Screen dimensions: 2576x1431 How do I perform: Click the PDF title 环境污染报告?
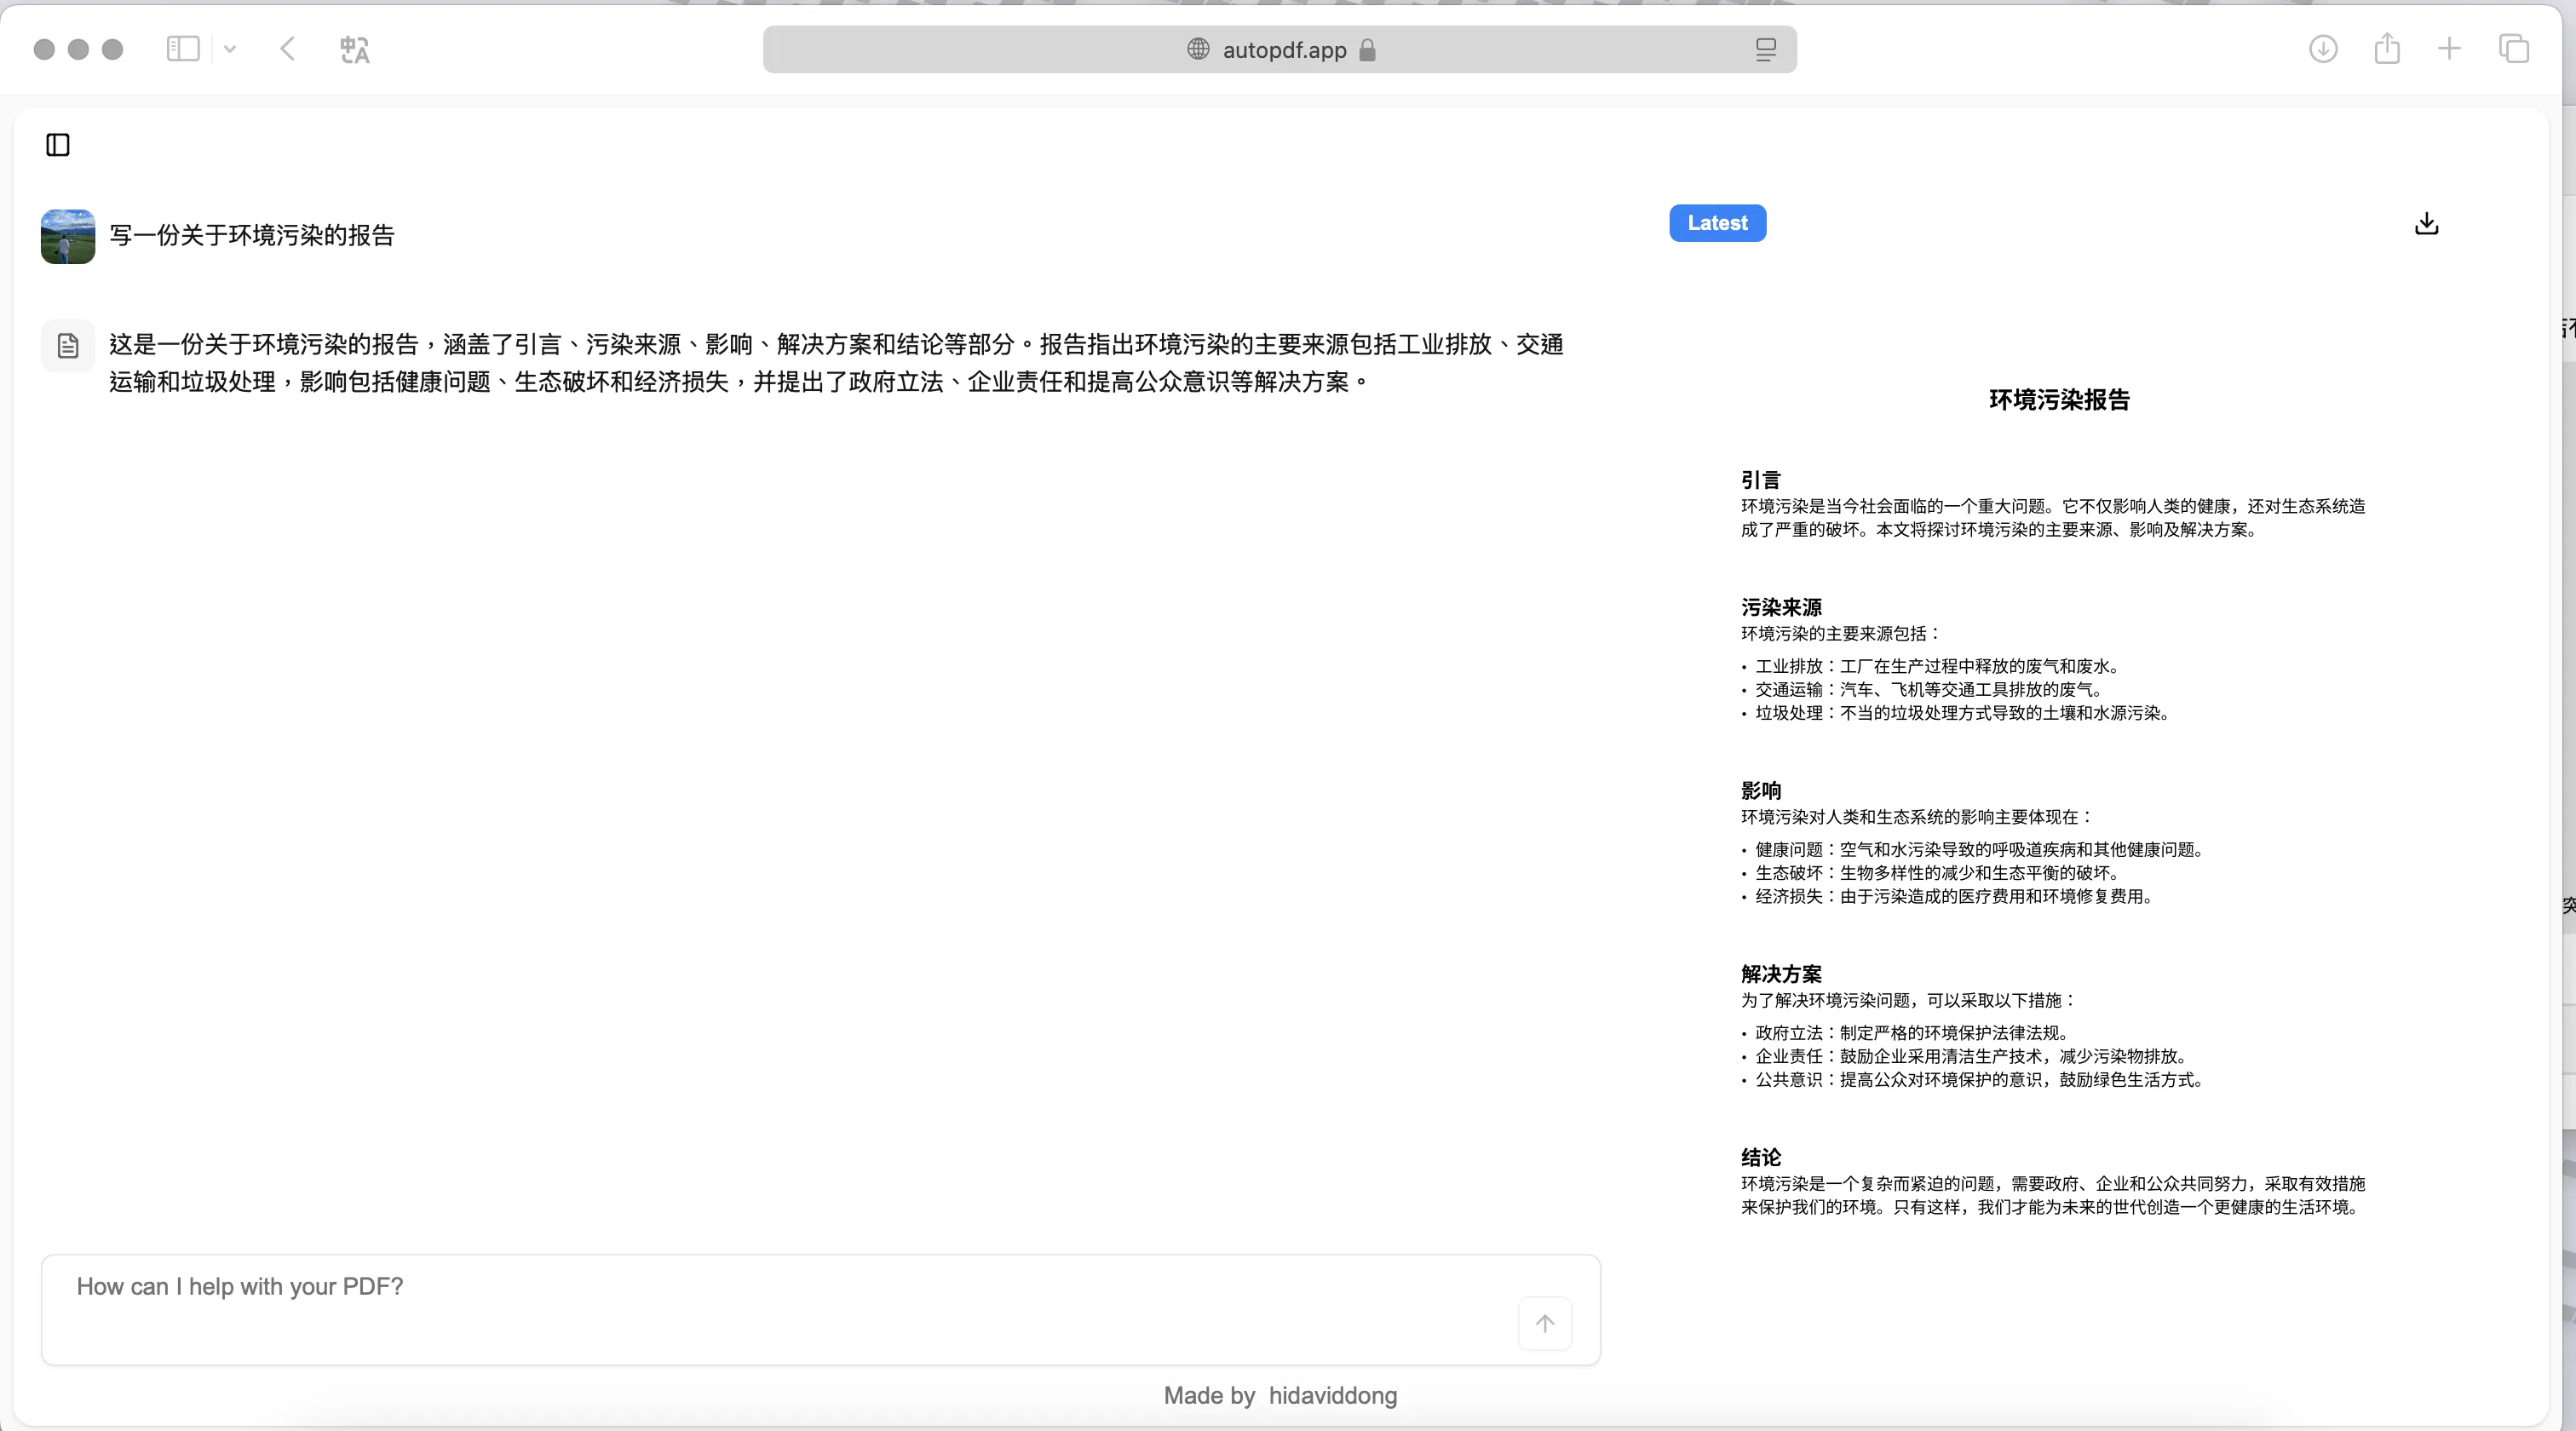pos(2058,400)
